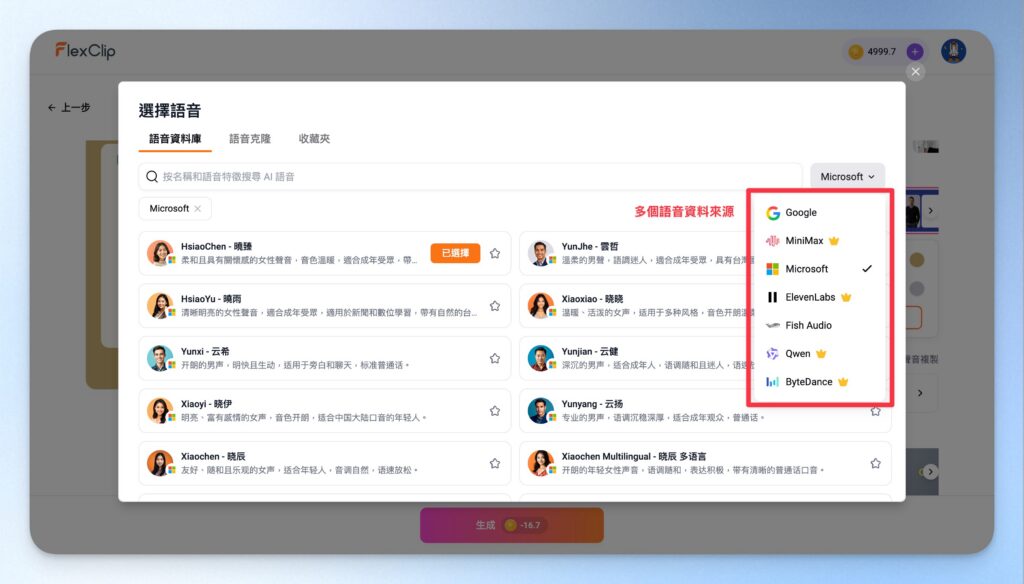
Task: Click the Fish Audio logo icon
Action: [773, 325]
